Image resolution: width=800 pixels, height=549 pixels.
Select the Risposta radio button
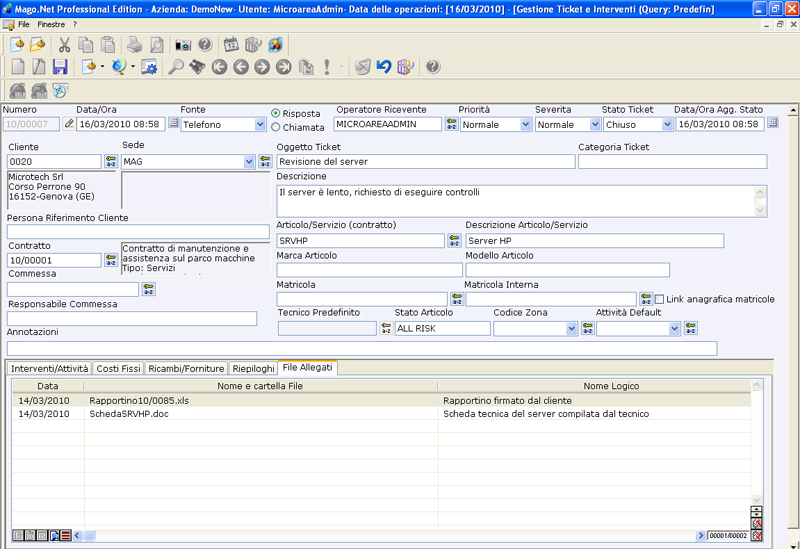pyautogui.click(x=276, y=113)
